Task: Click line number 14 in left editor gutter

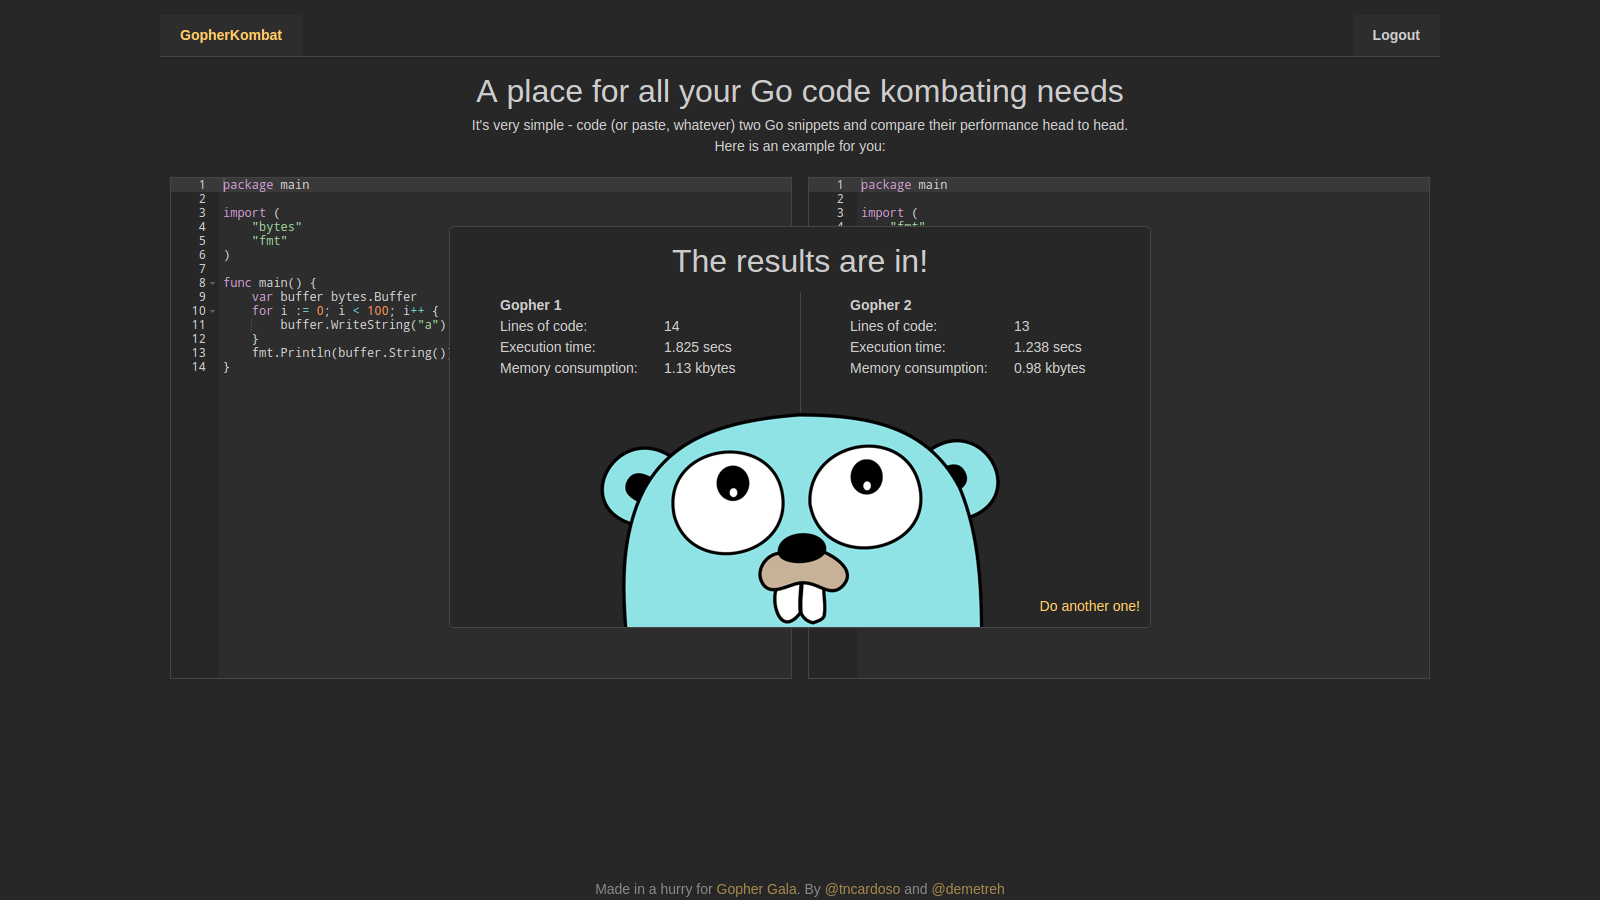Action: 199,367
